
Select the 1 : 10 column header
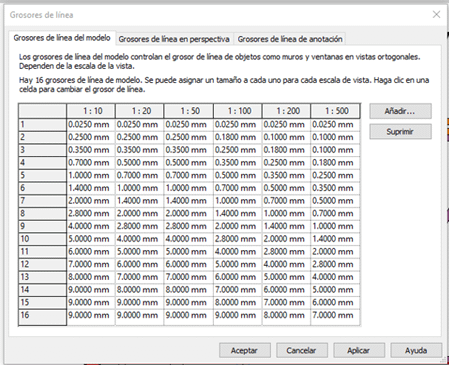pyautogui.click(x=91, y=111)
